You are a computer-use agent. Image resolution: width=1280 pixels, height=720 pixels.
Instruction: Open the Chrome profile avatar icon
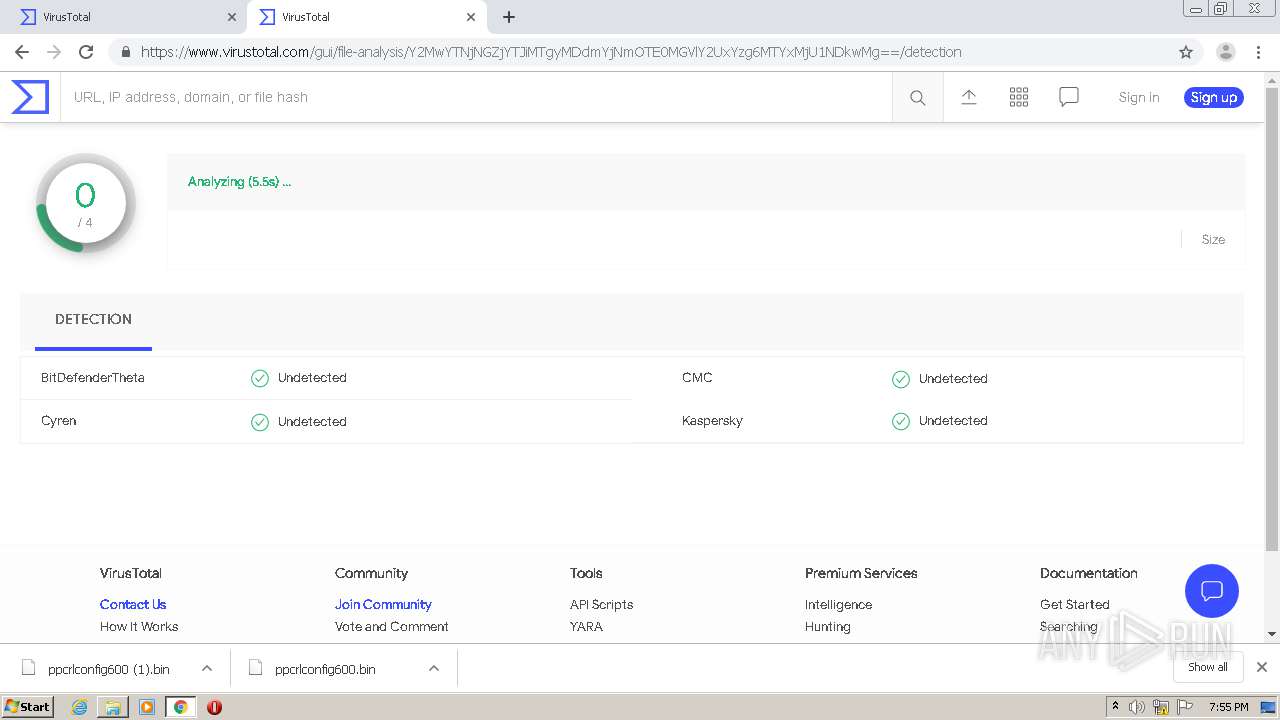tap(1225, 52)
